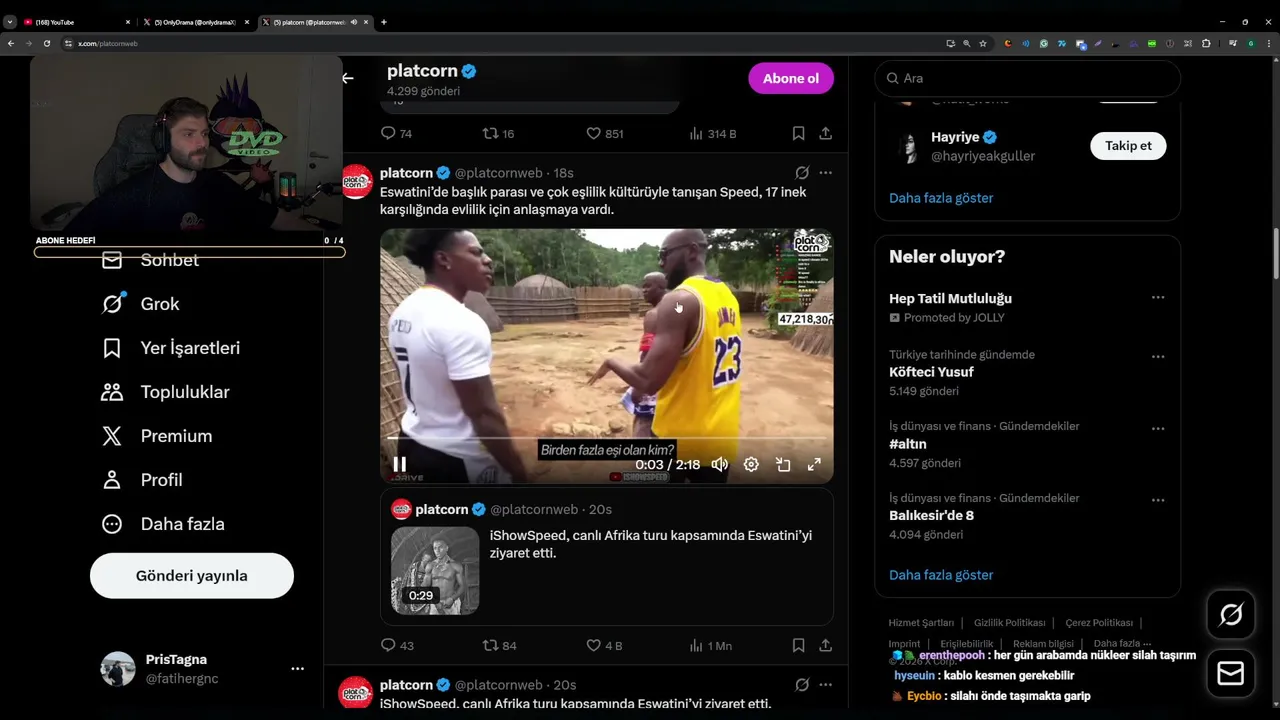The image size is (1280, 720).
Task: Open Chrome three-dot menu
Action: pos(1269,44)
